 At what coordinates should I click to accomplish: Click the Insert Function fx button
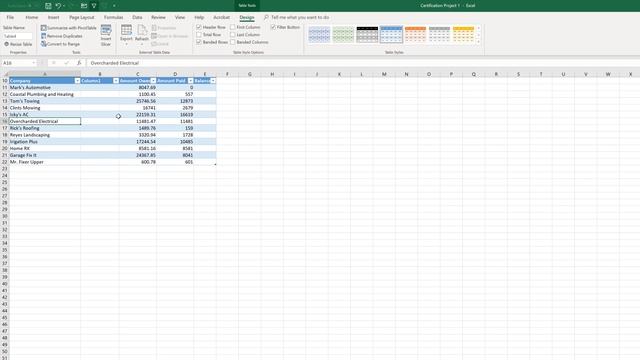tap(79, 63)
